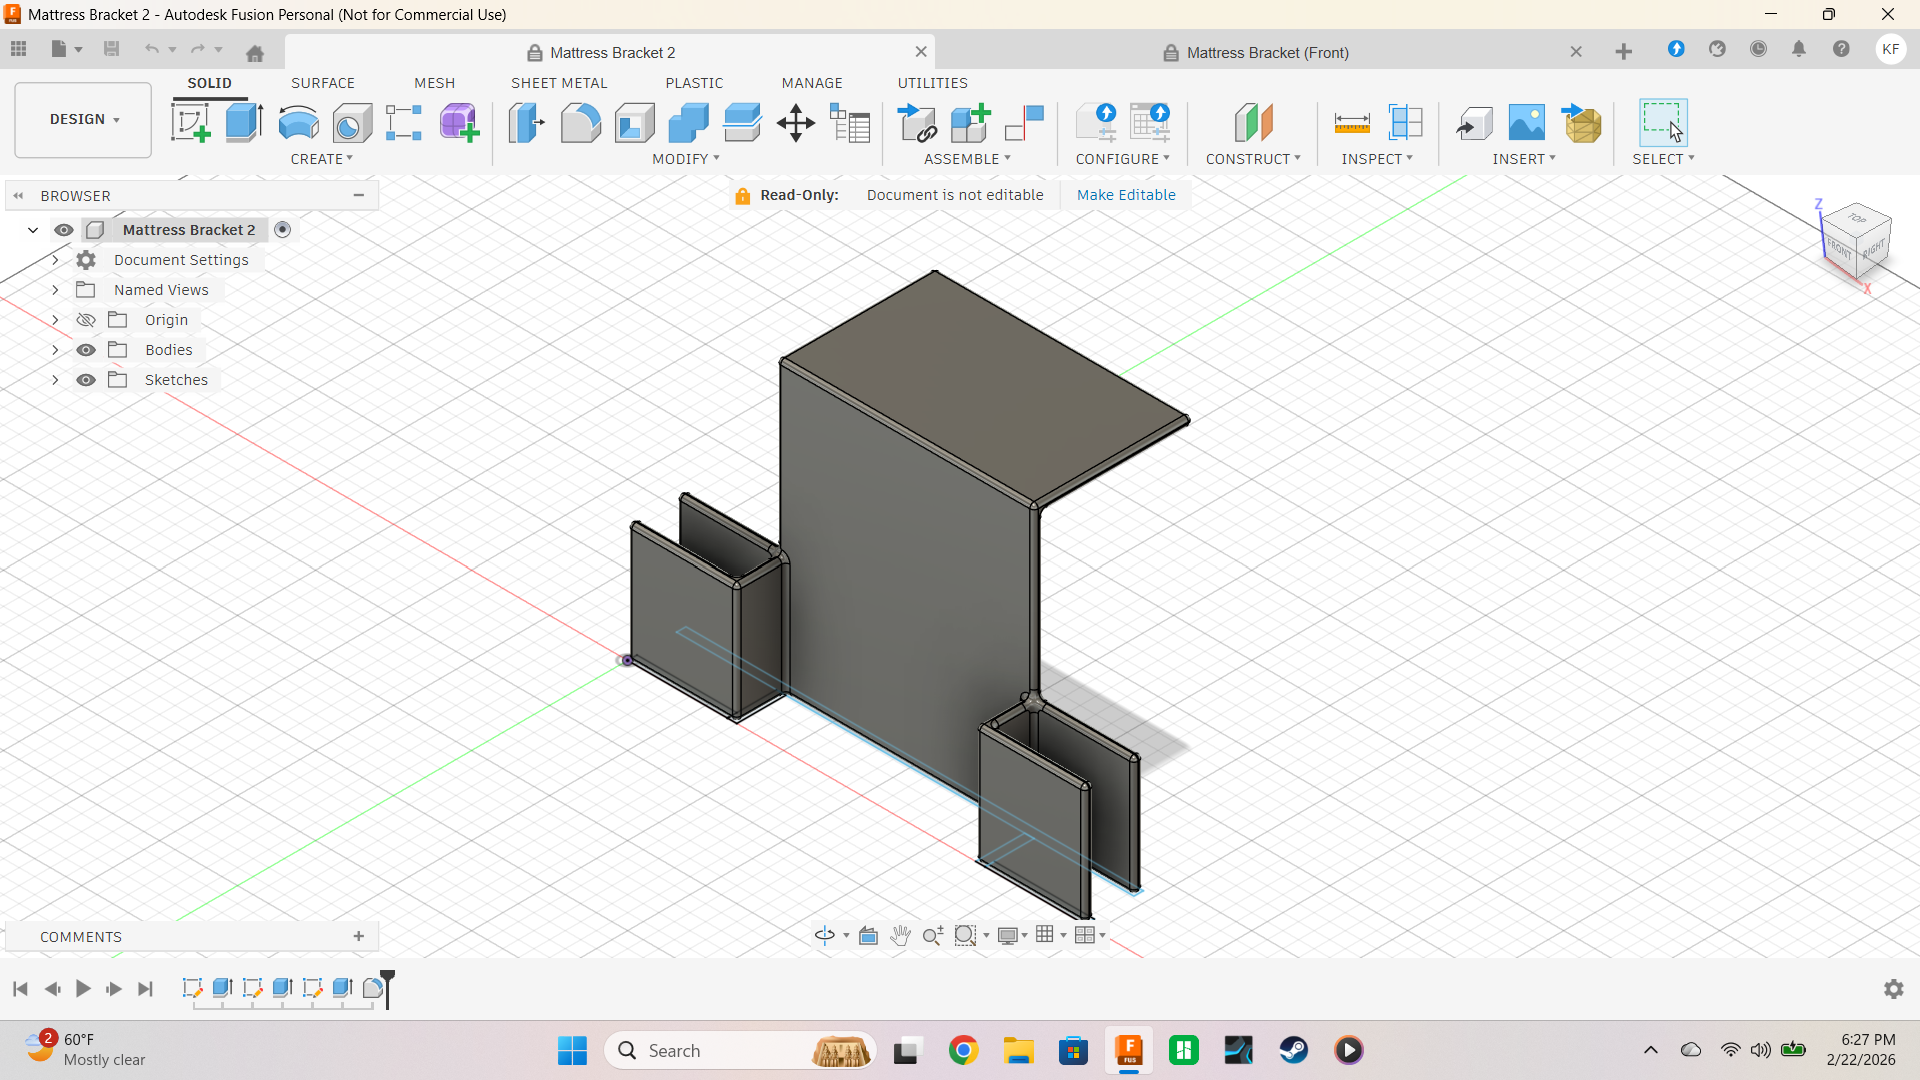The height and width of the screenshot is (1080, 1920).
Task: Hide the Sketches folder via eye icon
Action: click(x=86, y=380)
